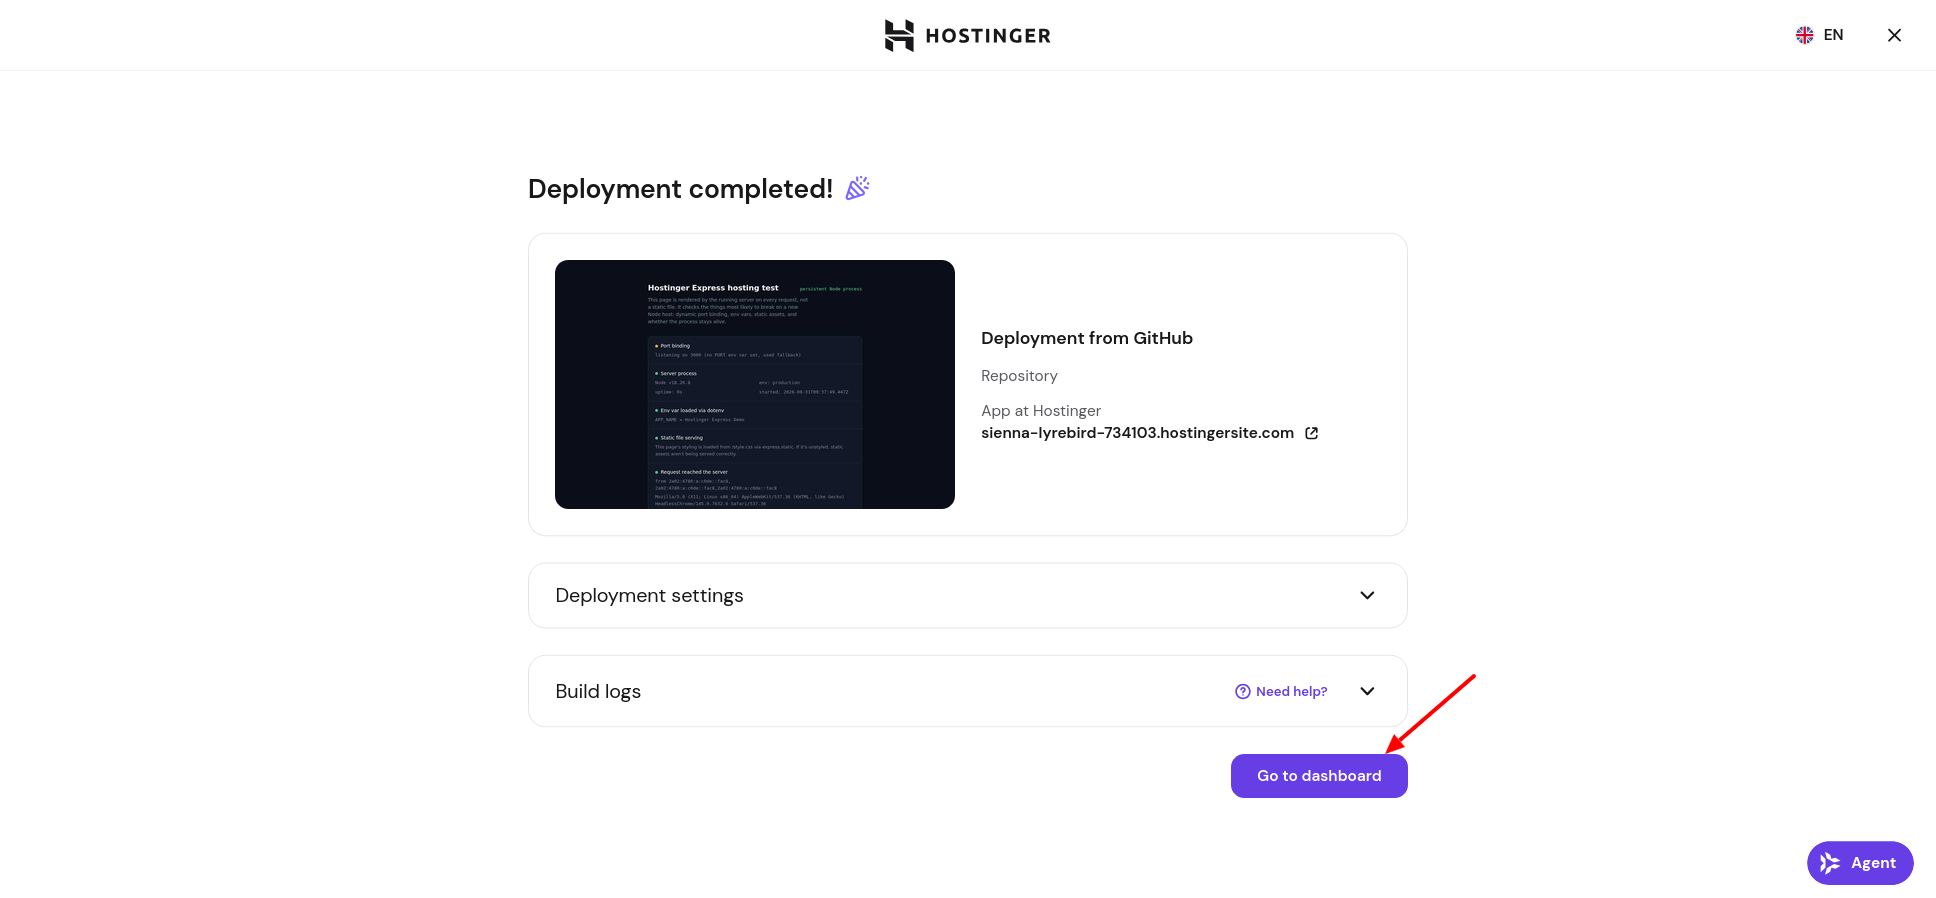Expand the Deployment settings section
Viewport: 1936px width, 898px height.
pyautogui.click(x=968, y=595)
